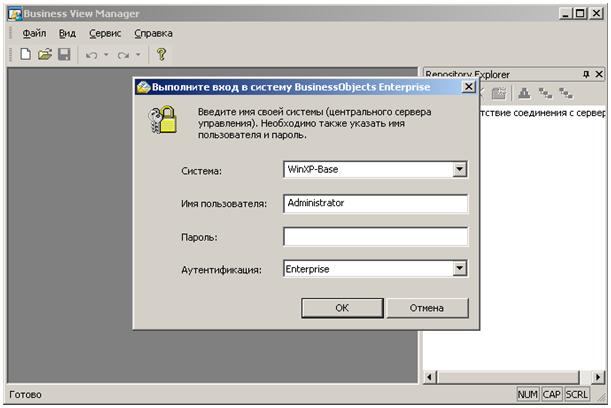Image resolution: width=611 pixels, height=408 pixels.
Task: Click the Repository Explorer folder icon
Action: coord(498,93)
